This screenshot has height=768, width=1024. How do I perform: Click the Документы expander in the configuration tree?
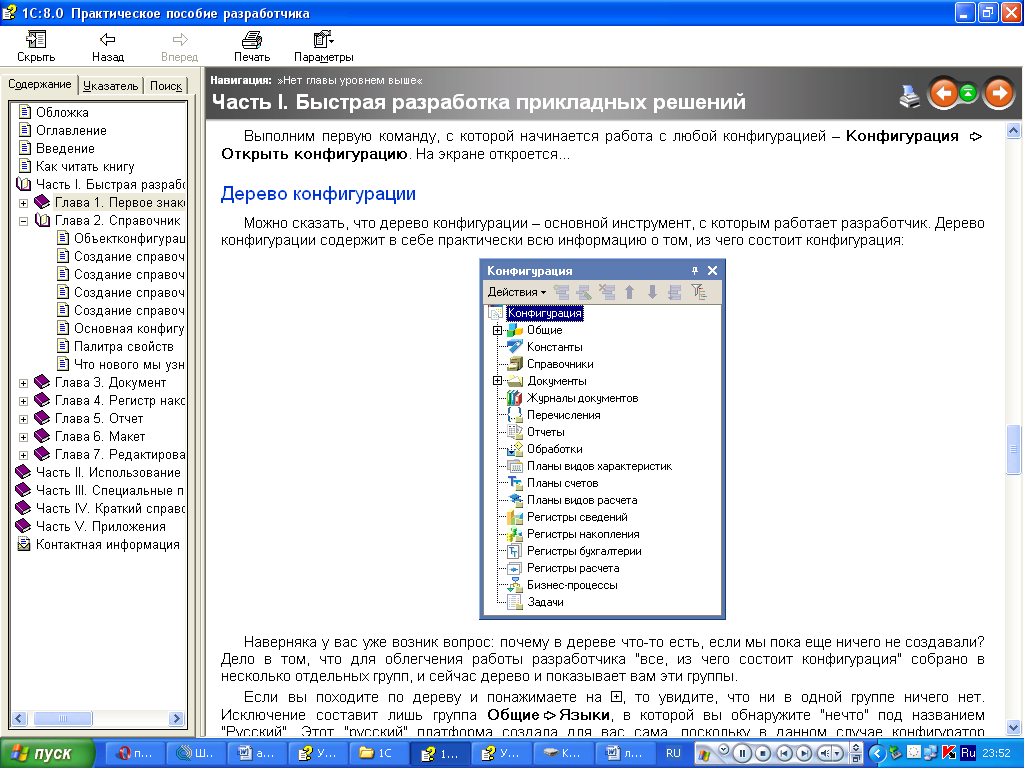(497, 381)
